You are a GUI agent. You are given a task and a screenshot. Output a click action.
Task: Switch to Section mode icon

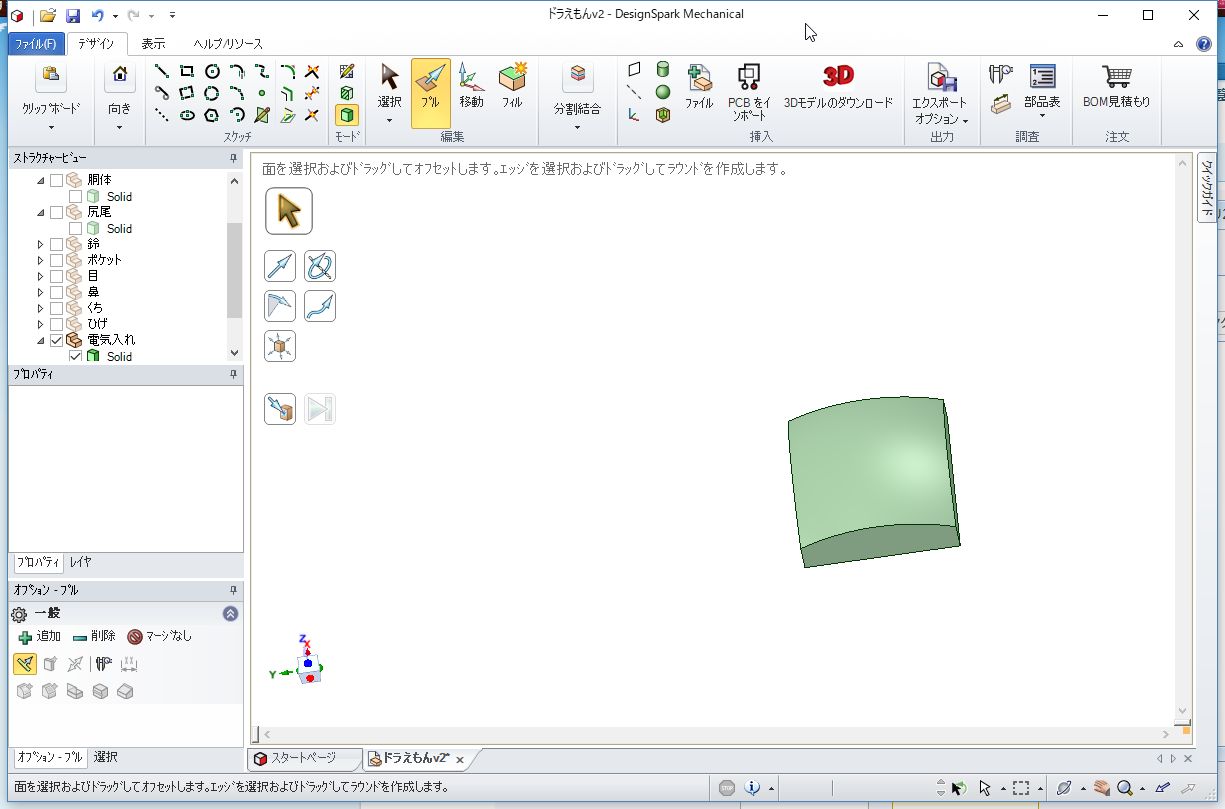pyautogui.click(x=346, y=93)
